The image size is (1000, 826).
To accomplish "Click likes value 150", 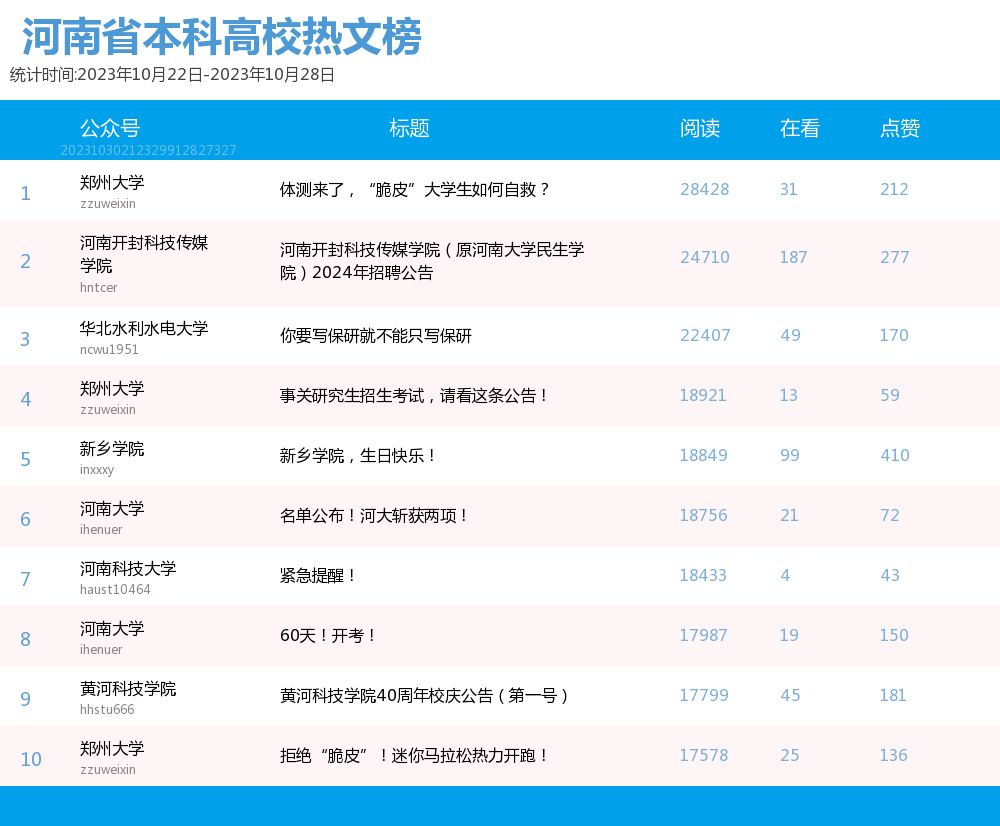I will pos(894,635).
